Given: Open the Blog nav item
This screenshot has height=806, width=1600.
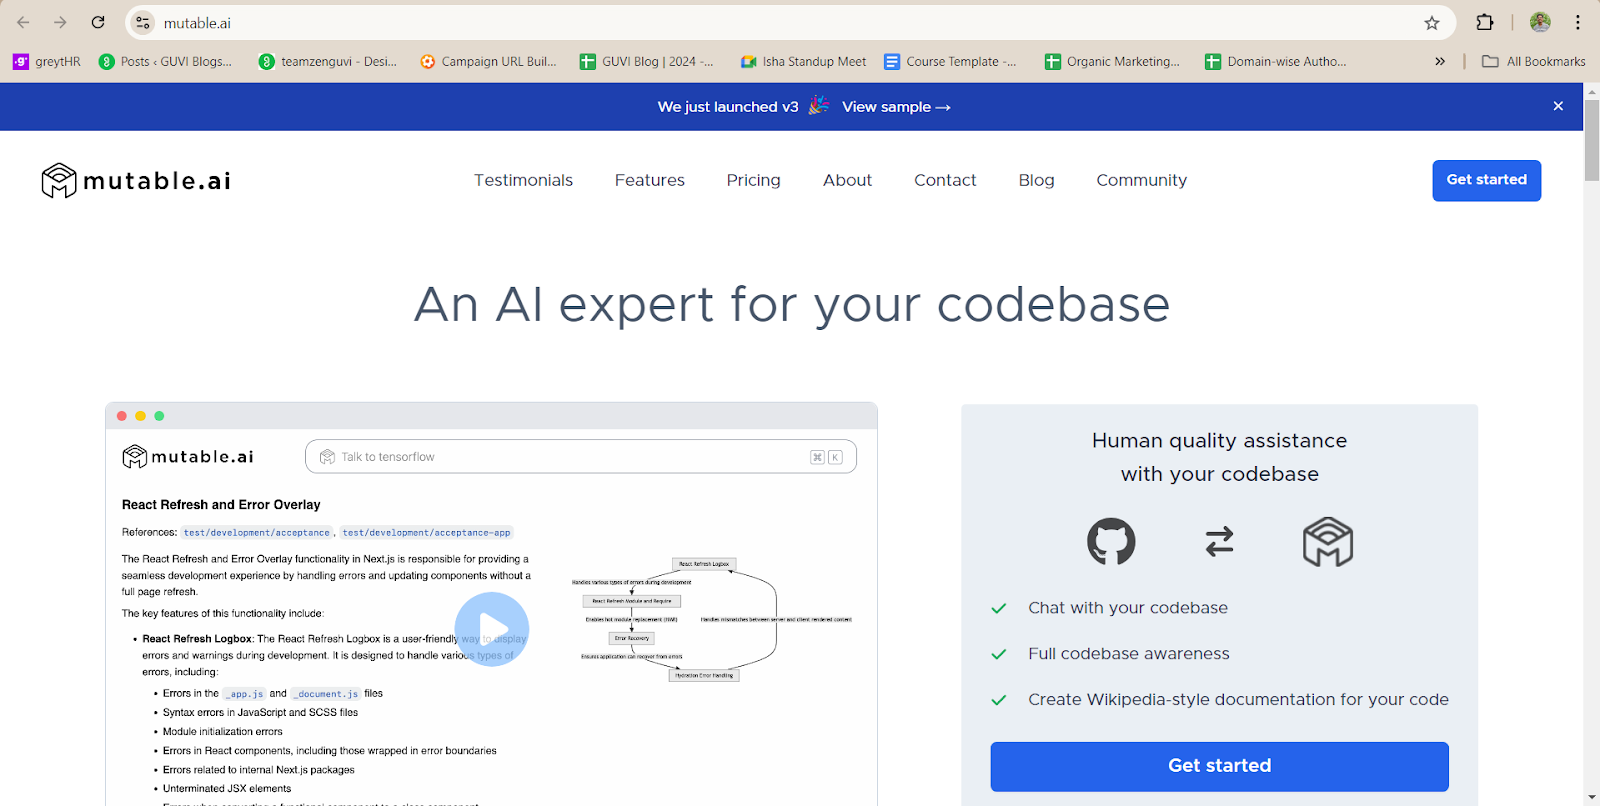Looking at the screenshot, I should tap(1036, 180).
